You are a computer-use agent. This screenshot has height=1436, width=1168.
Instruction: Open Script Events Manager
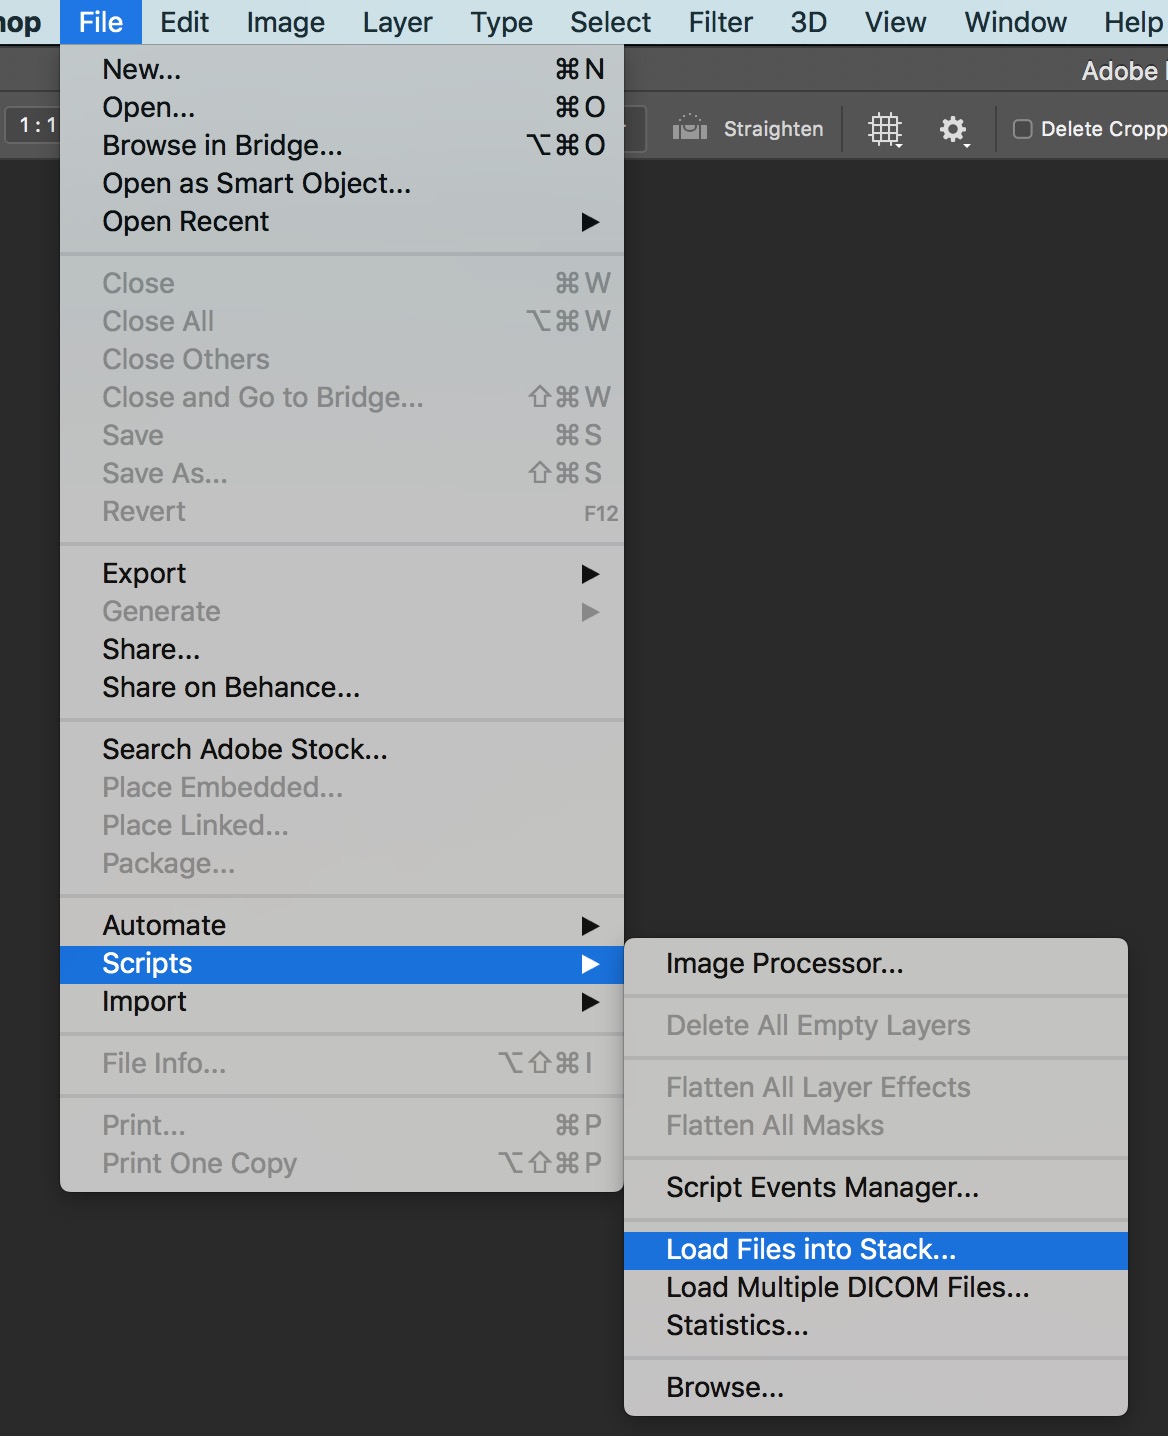click(822, 1187)
